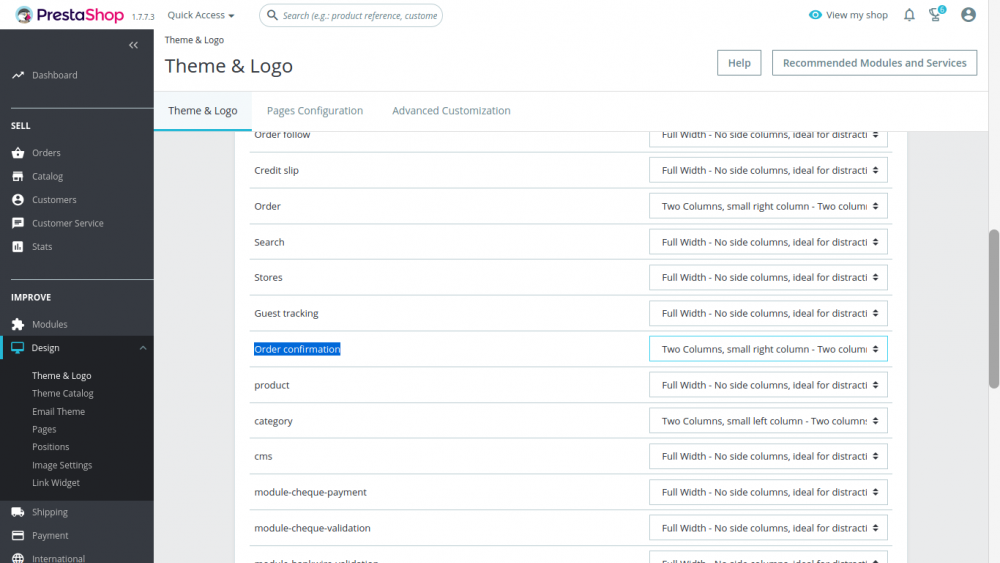Open the user profile avatar icon
Screen dimensions: 1000x563
(968, 15)
